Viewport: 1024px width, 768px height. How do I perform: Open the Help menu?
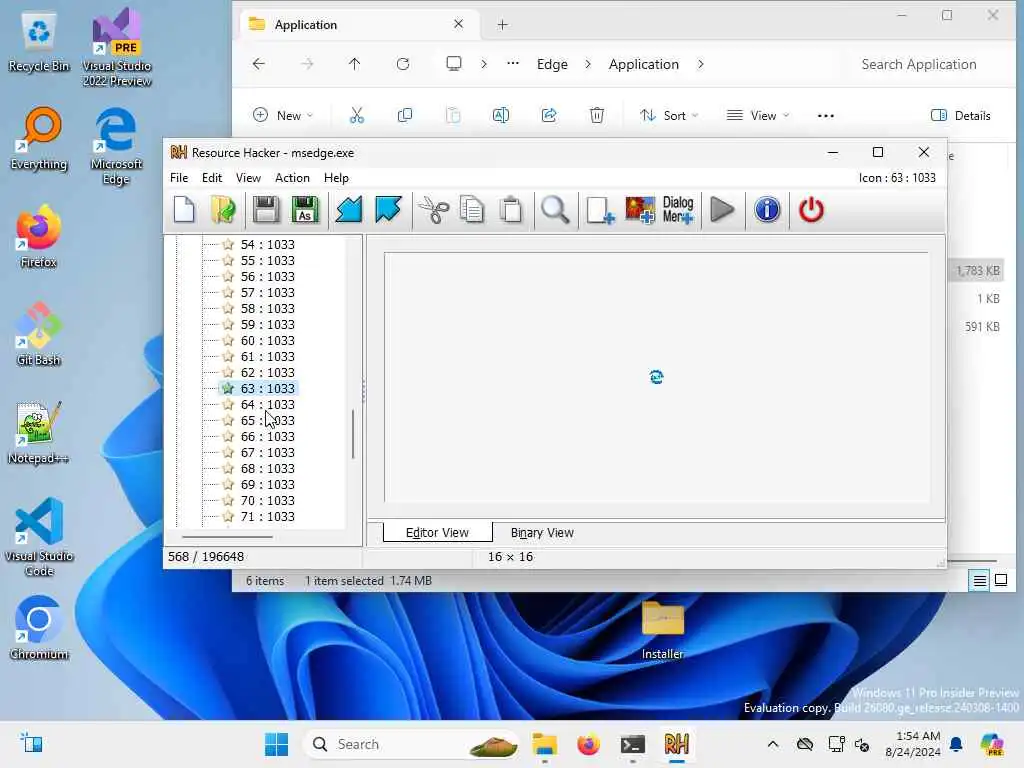coord(336,178)
